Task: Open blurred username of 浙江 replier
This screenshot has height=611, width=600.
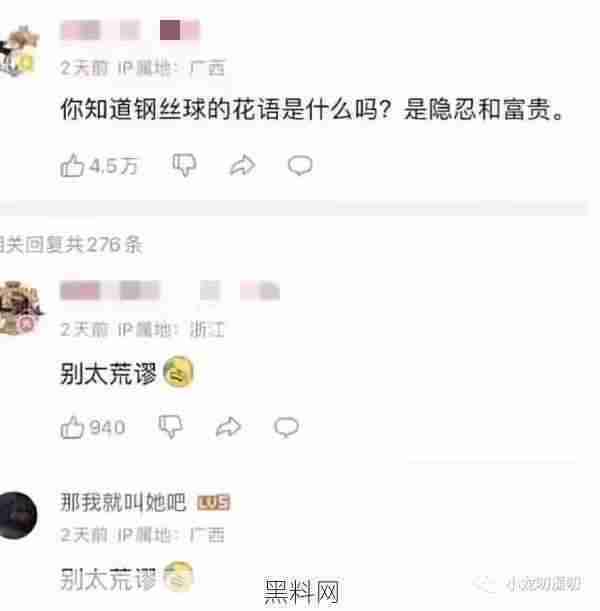Action: coord(170,291)
